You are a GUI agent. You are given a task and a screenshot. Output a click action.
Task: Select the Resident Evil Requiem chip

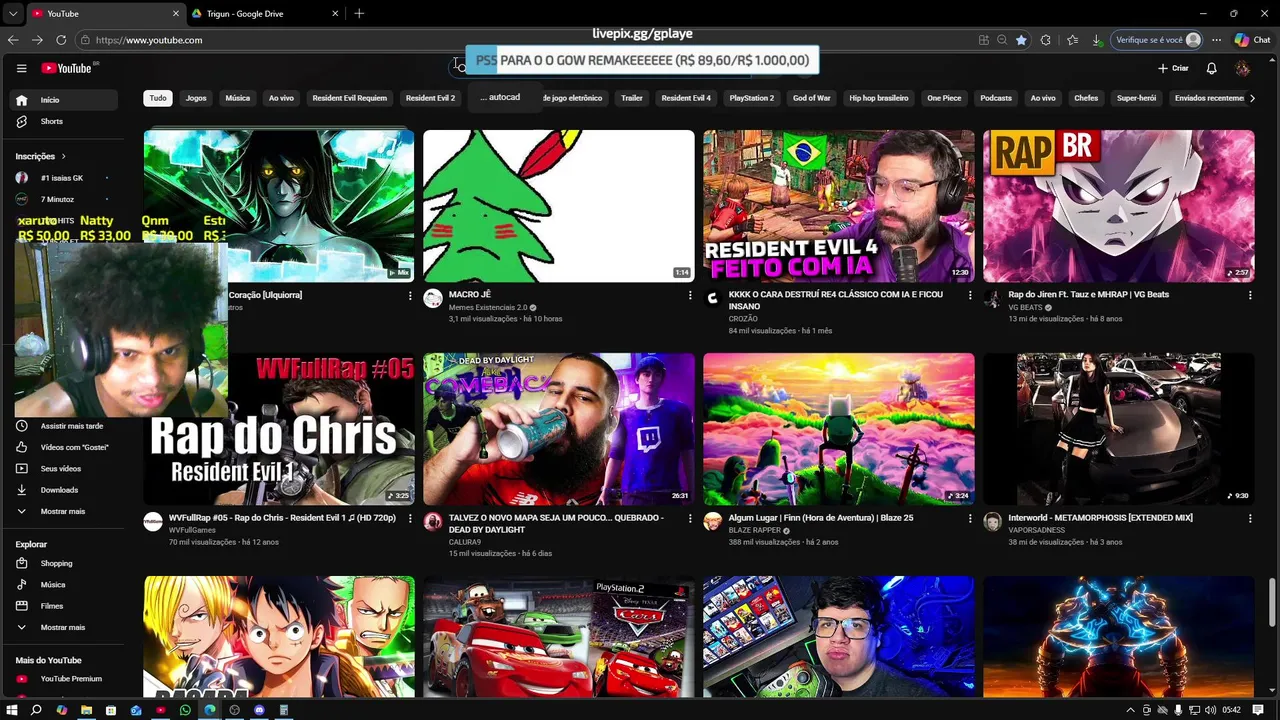[x=349, y=98]
